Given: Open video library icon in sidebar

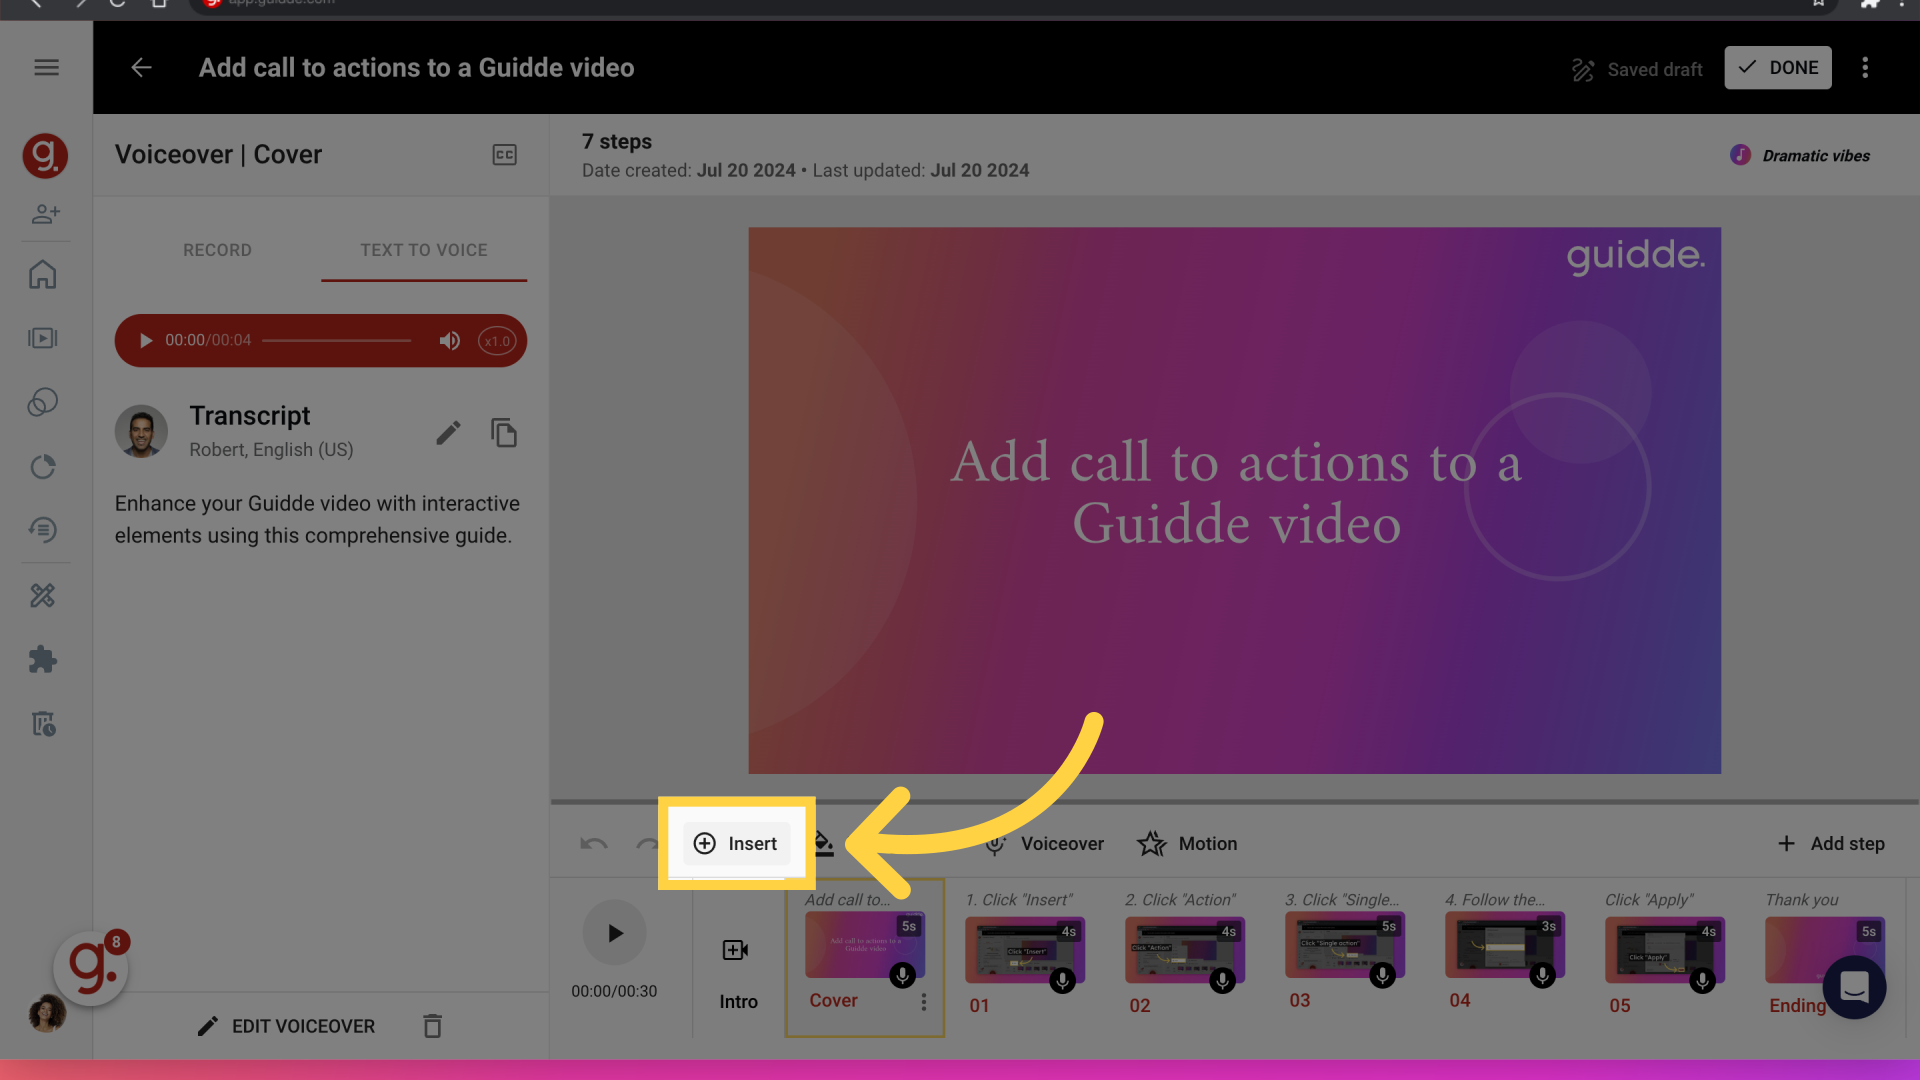Looking at the screenshot, I should (x=42, y=338).
